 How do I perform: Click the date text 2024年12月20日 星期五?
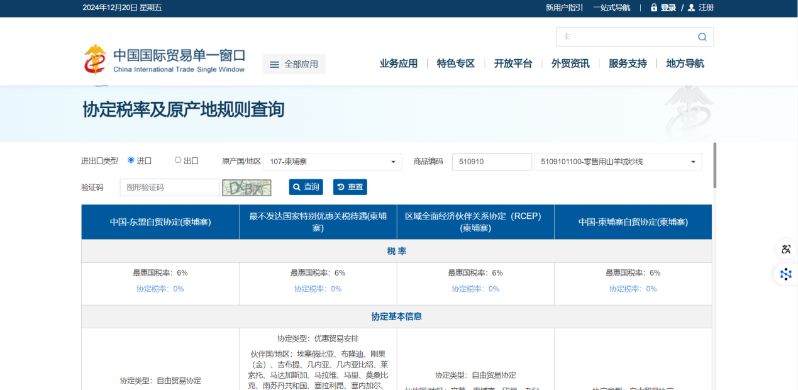point(122,8)
